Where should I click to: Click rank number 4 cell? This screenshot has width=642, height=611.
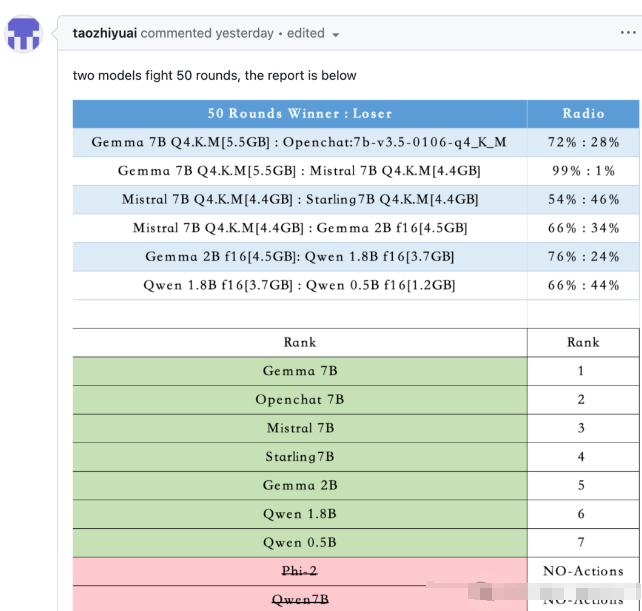[583, 457]
